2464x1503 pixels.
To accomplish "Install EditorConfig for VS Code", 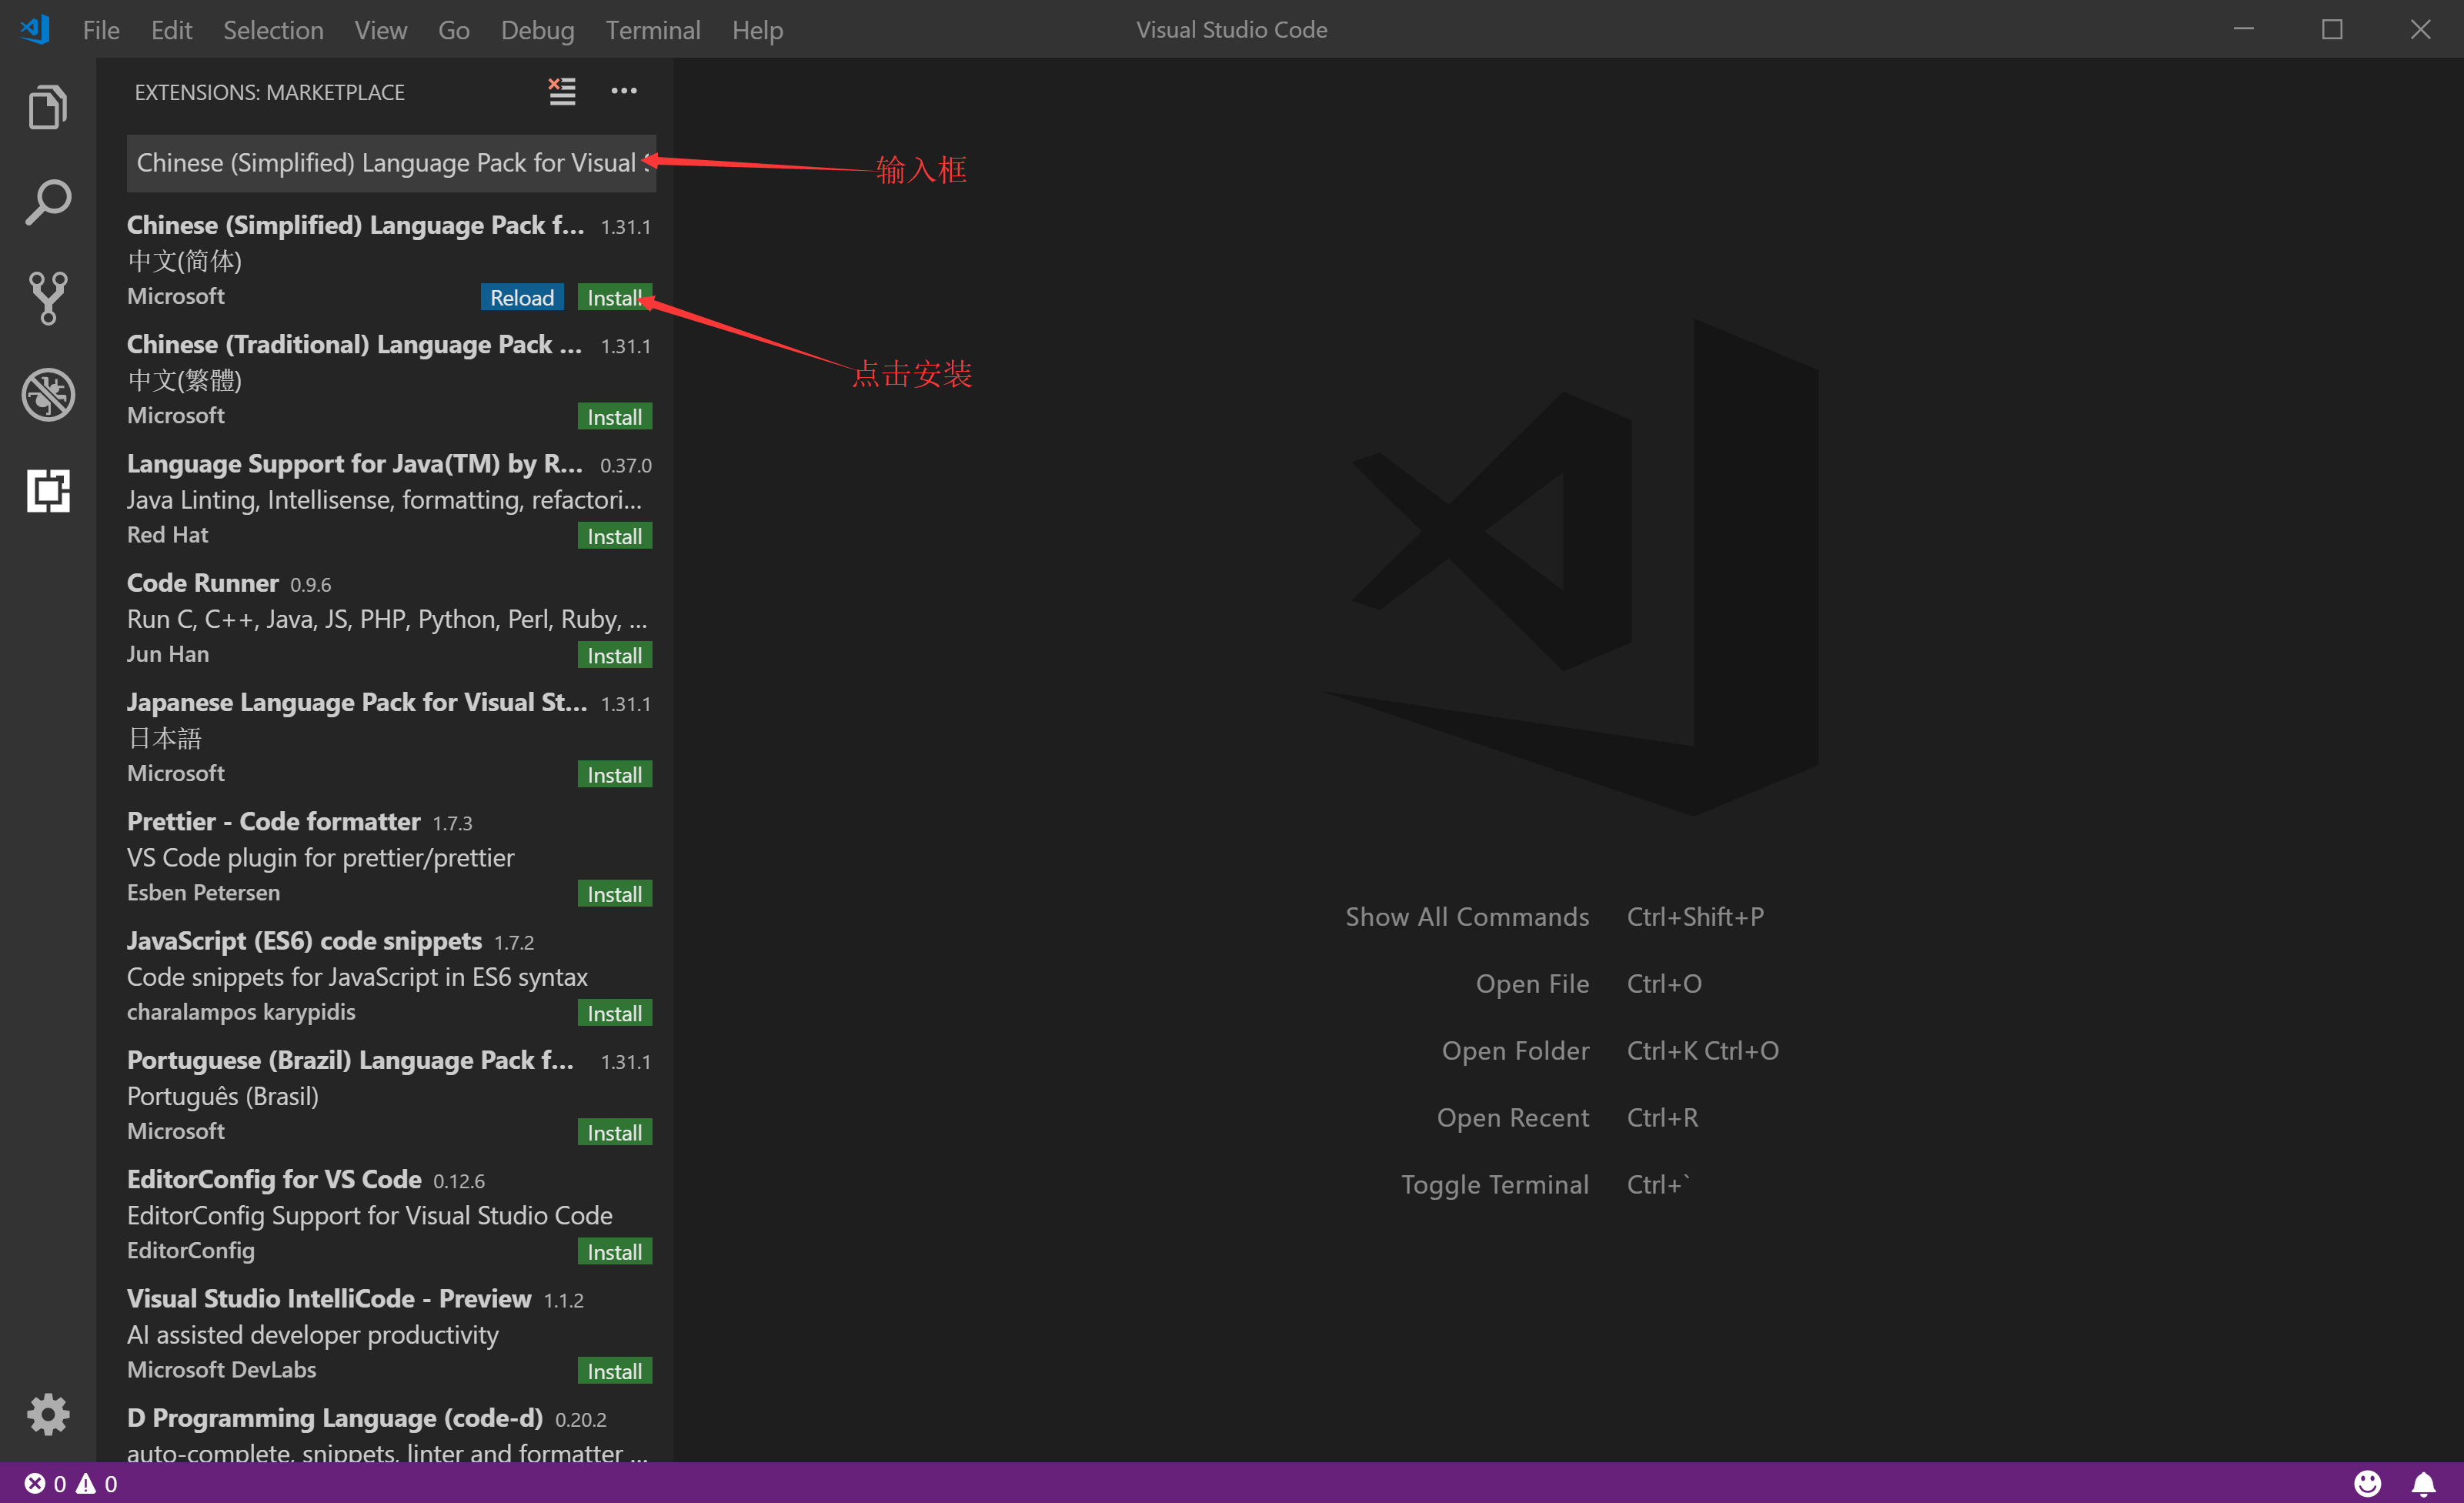I will coord(615,1251).
